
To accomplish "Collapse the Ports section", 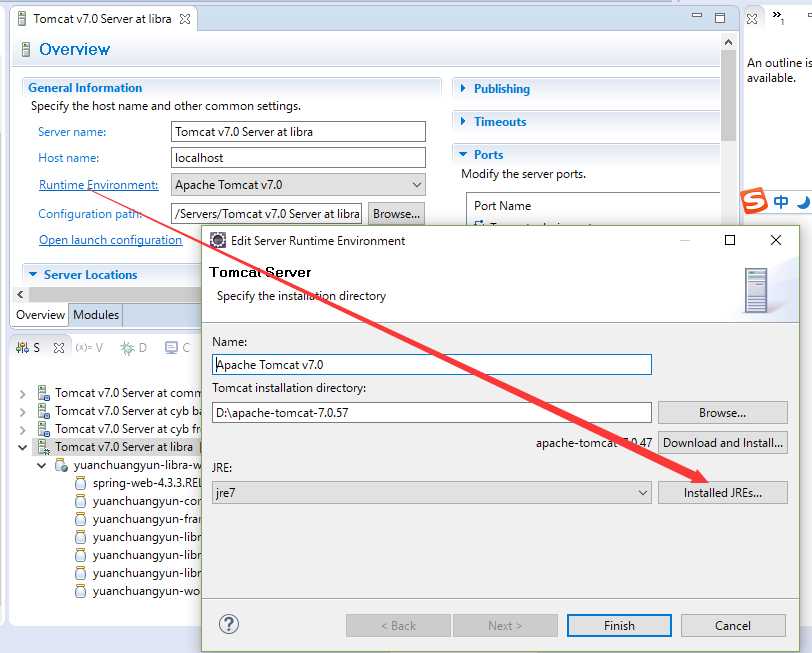I will 463,154.
